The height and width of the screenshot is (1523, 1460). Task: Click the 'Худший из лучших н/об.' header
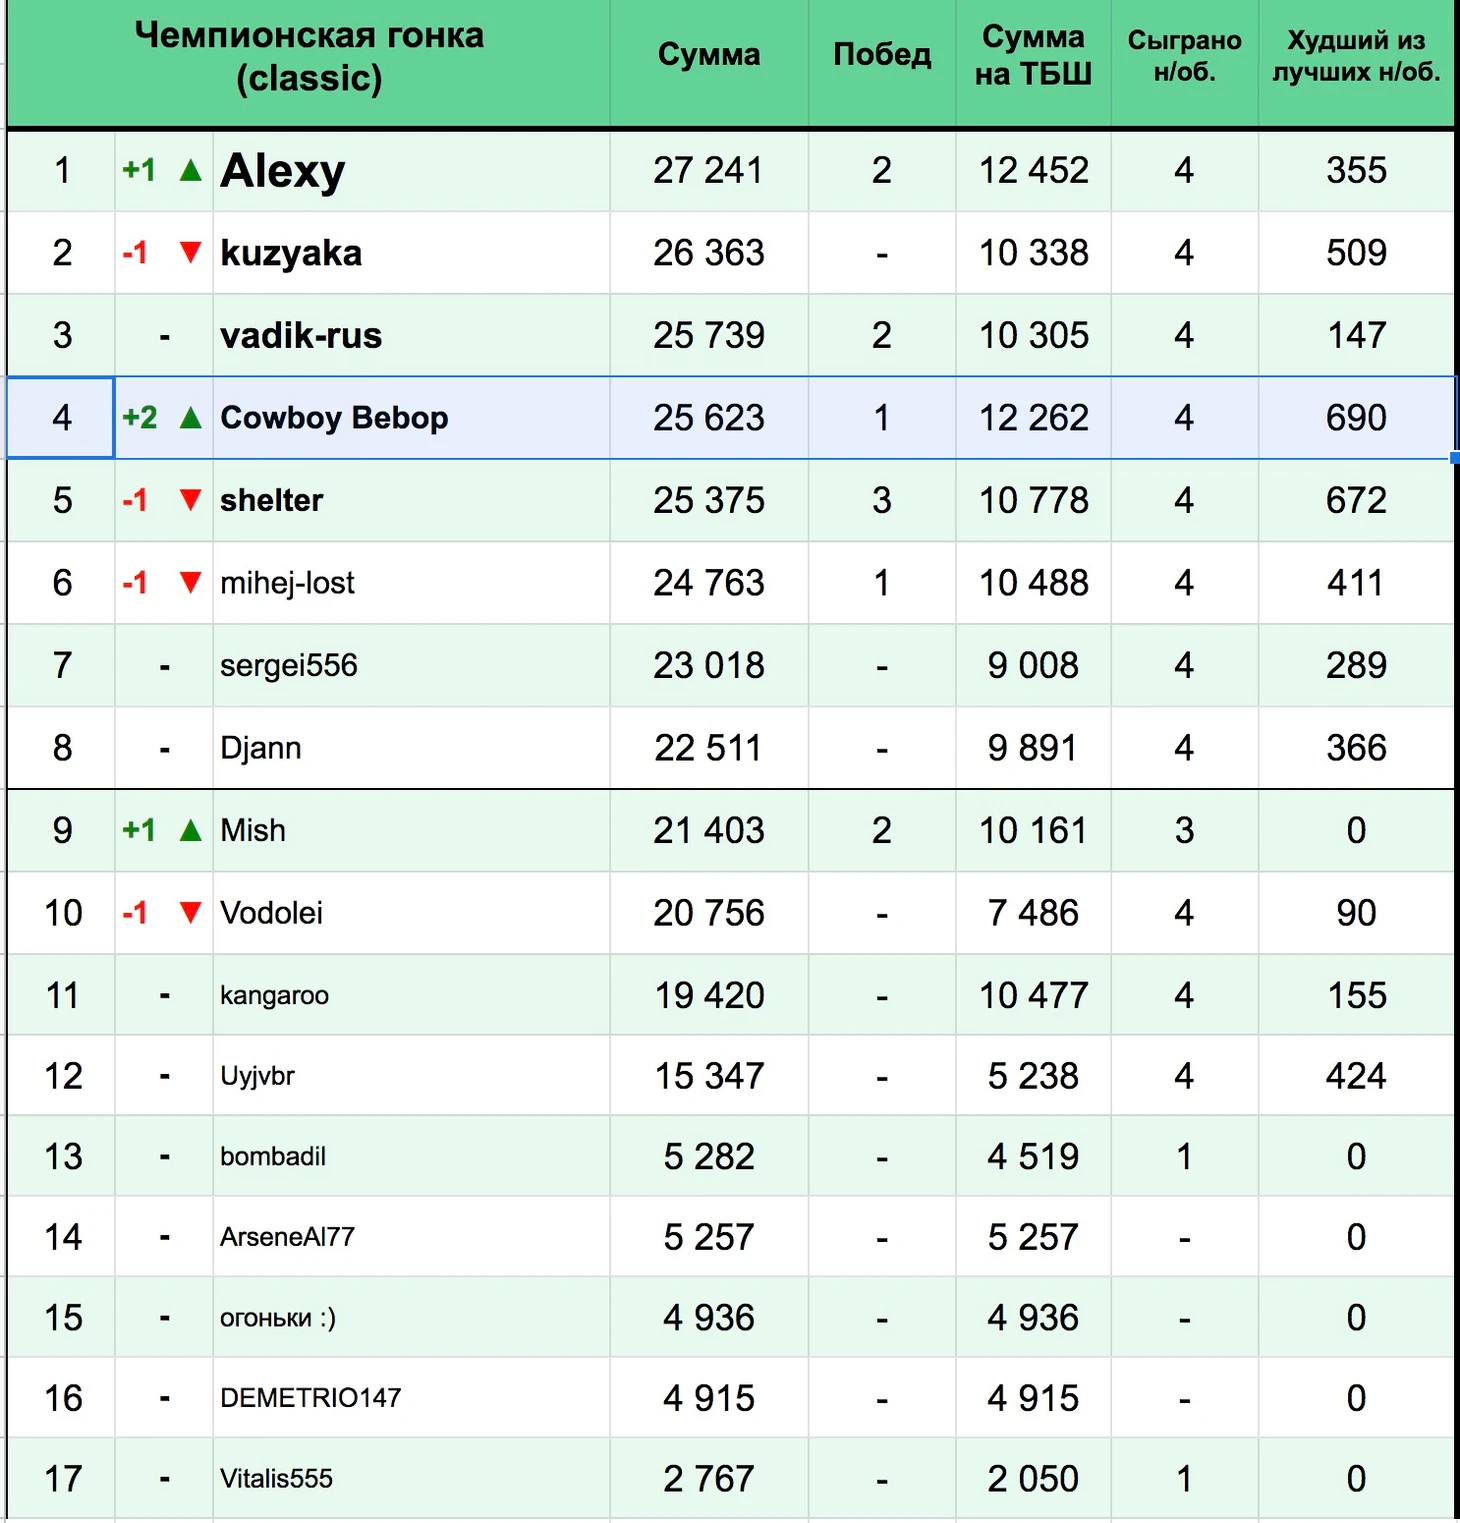click(x=1356, y=55)
